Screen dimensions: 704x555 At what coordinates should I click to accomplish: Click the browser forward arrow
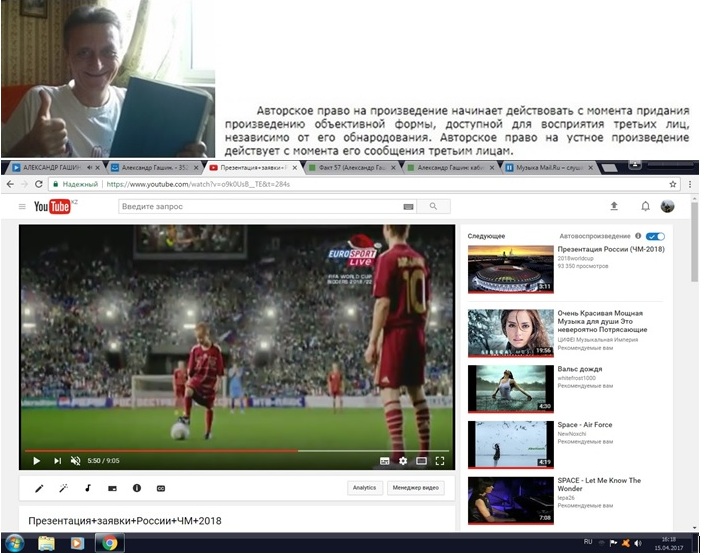25,184
